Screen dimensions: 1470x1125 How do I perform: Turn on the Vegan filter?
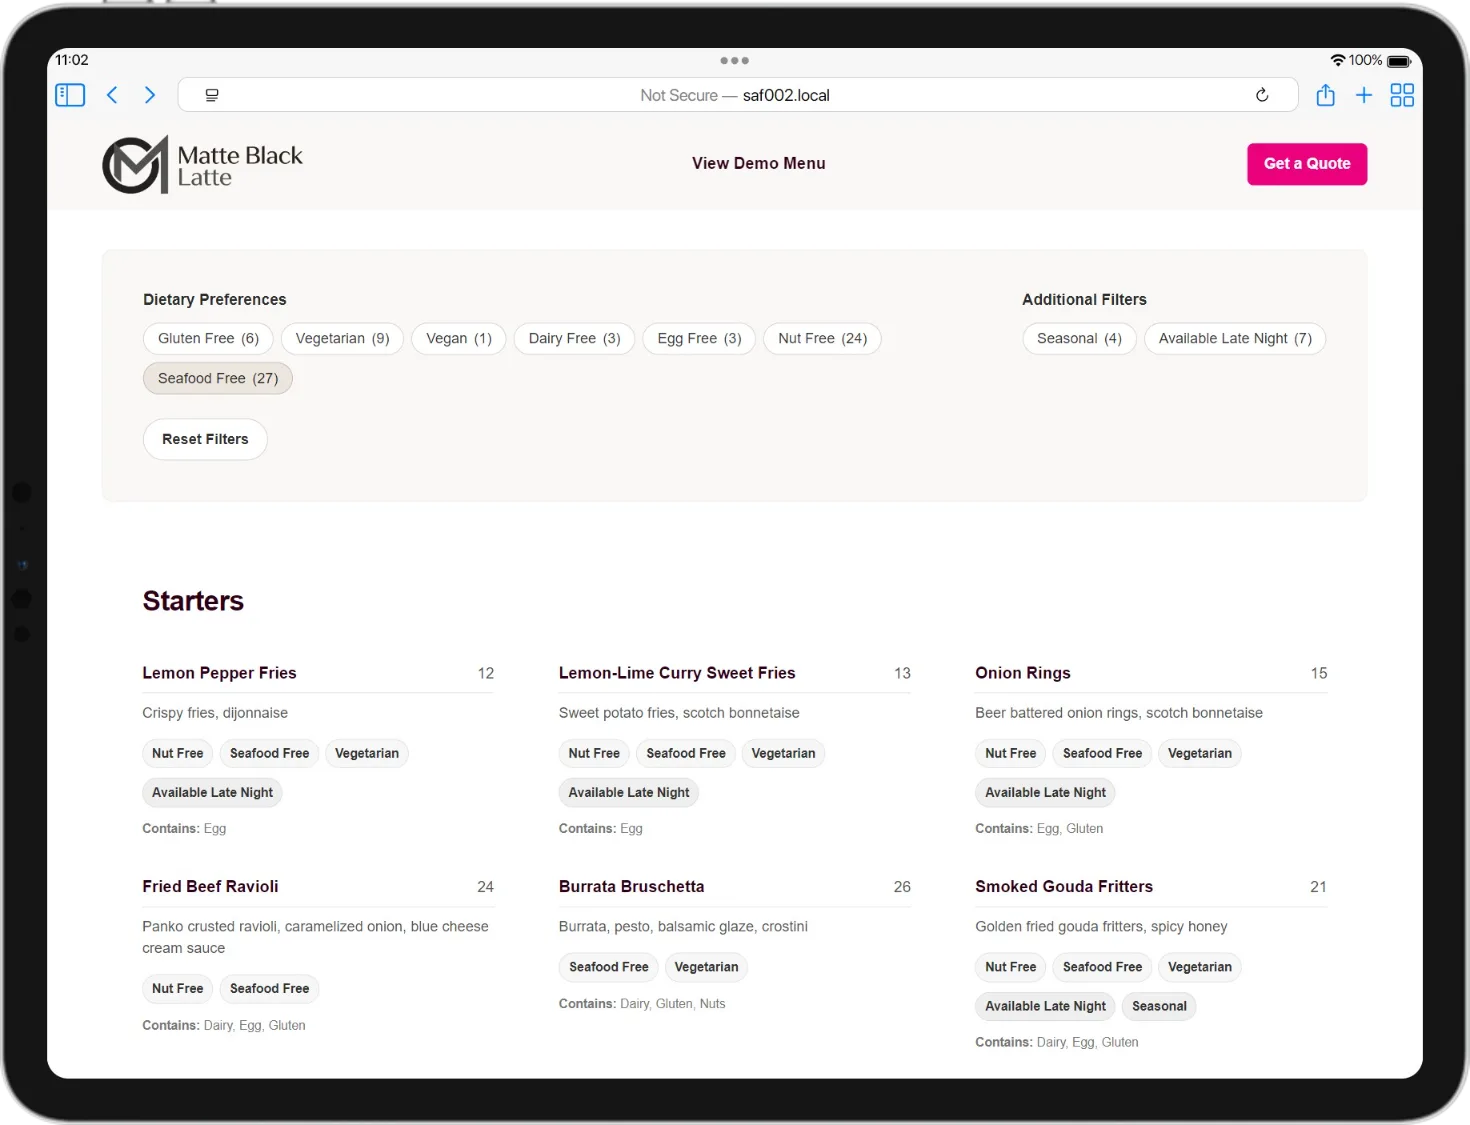[458, 339]
